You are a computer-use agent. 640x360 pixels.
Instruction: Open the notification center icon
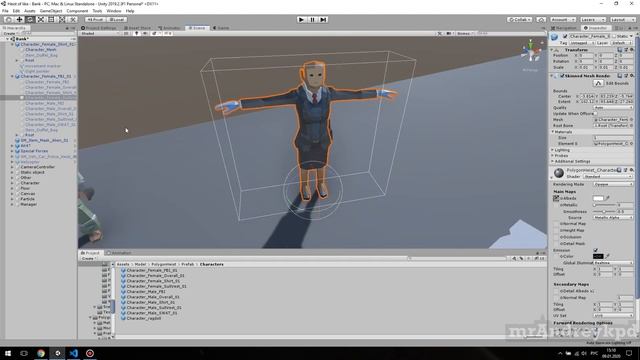pos(629,353)
